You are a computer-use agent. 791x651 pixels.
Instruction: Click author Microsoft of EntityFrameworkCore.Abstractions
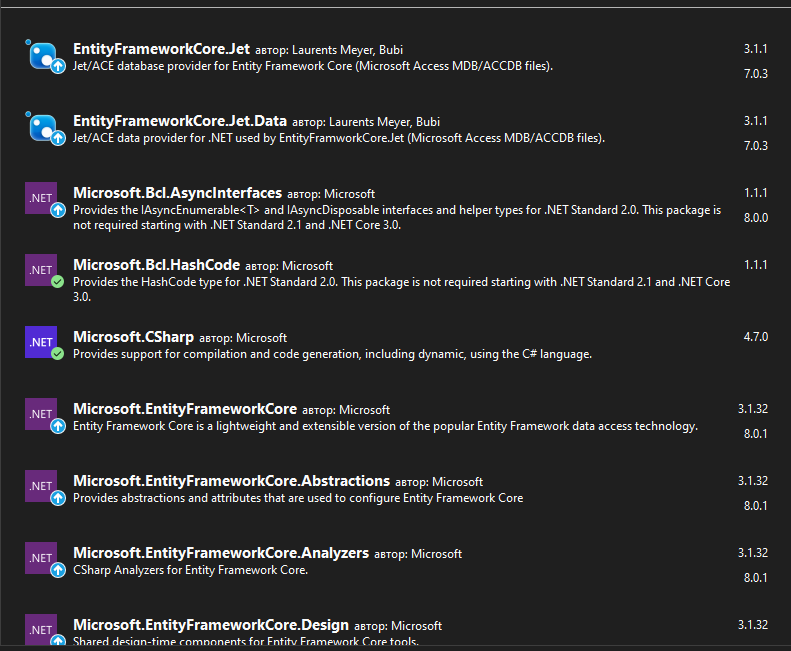click(458, 482)
